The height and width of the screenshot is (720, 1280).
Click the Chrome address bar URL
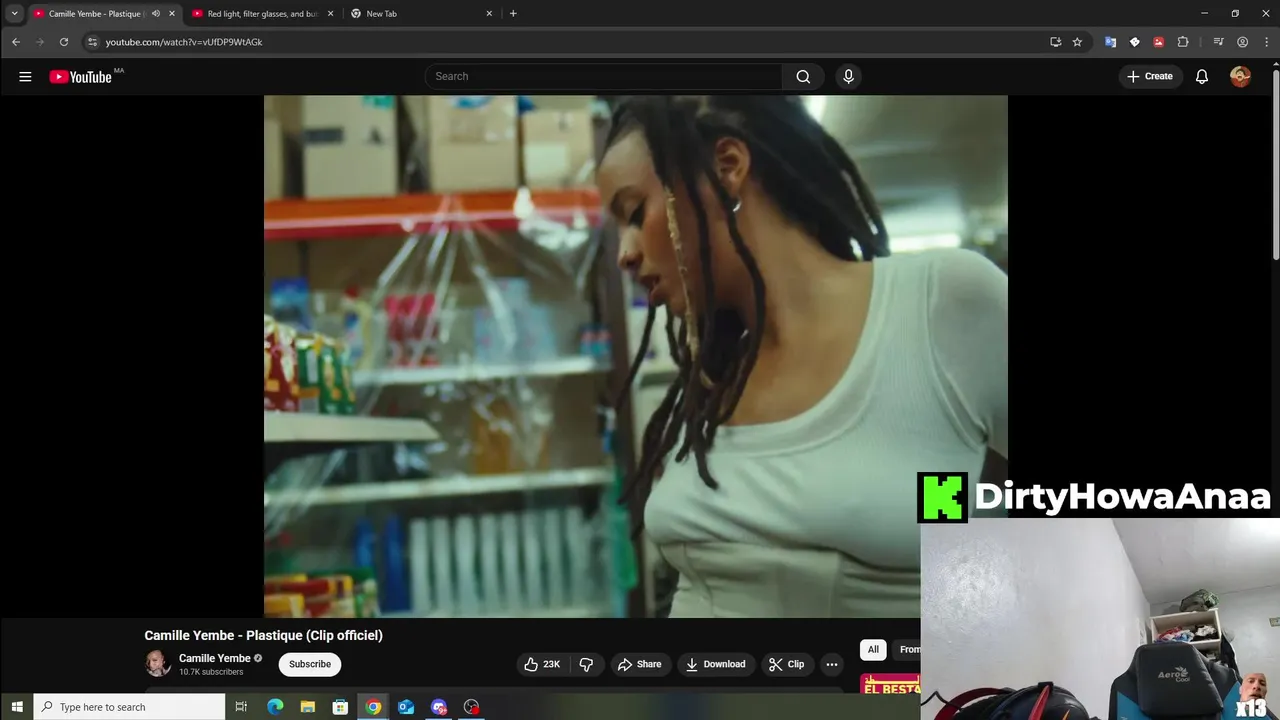[184, 42]
